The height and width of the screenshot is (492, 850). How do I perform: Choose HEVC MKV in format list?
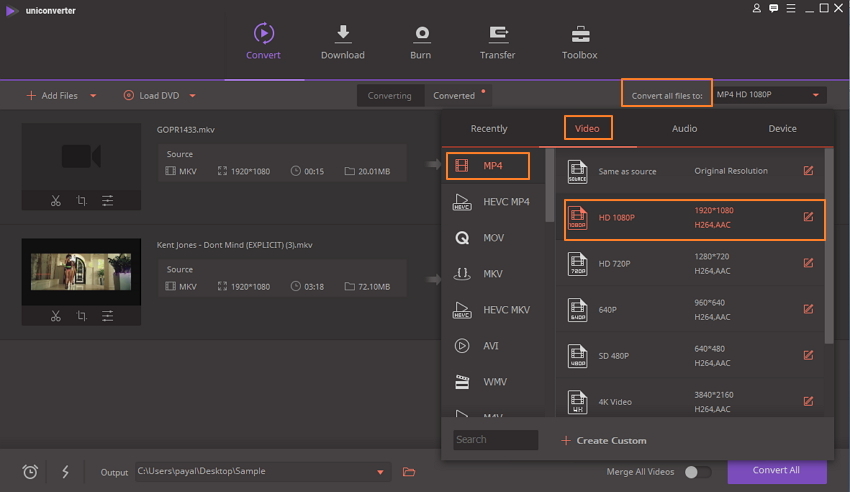tap(491, 310)
